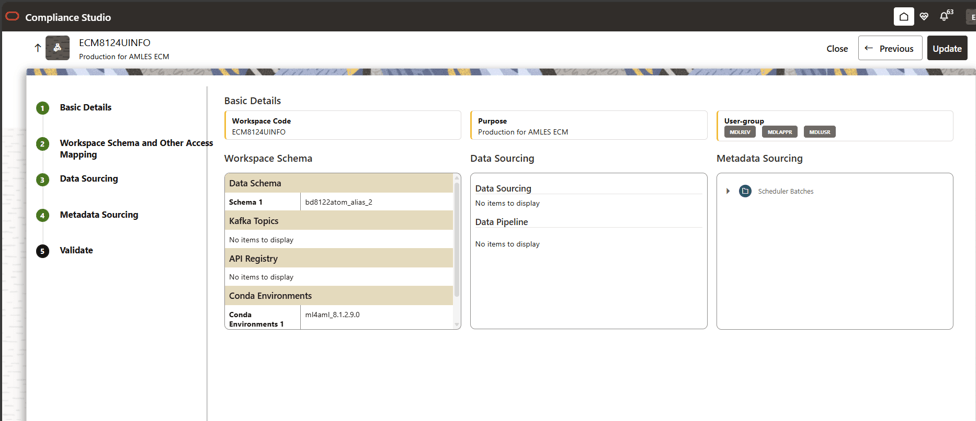This screenshot has height=421, width=976.
Task: Click the Update button
Action: click(x=947, y=48)
